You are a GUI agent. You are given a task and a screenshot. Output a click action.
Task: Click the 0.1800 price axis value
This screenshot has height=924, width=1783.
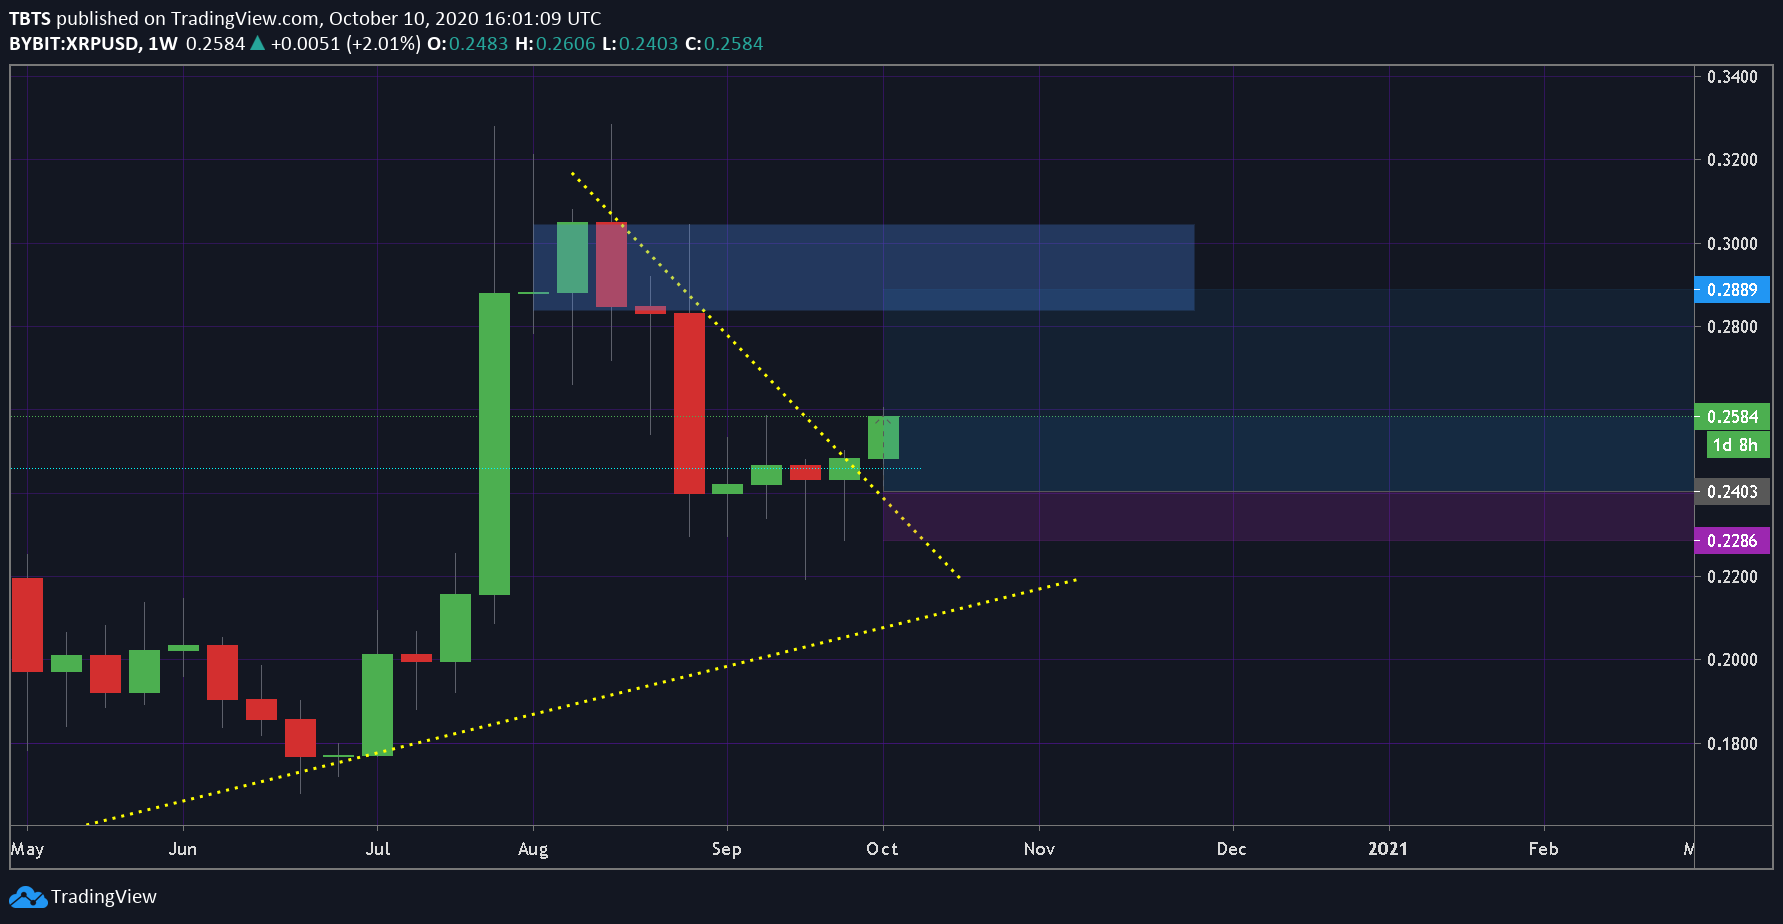(x=1732, y=744)
